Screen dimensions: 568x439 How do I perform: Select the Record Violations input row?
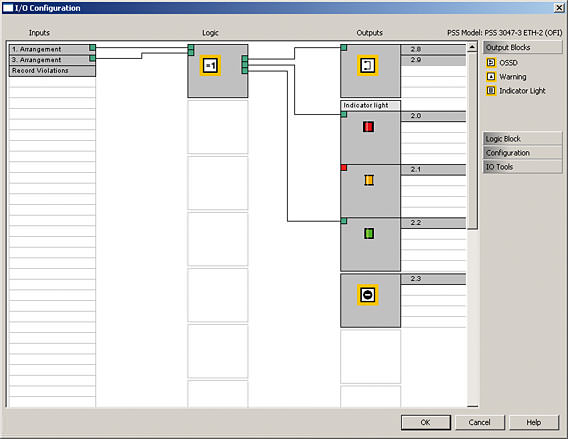point(52,71)
